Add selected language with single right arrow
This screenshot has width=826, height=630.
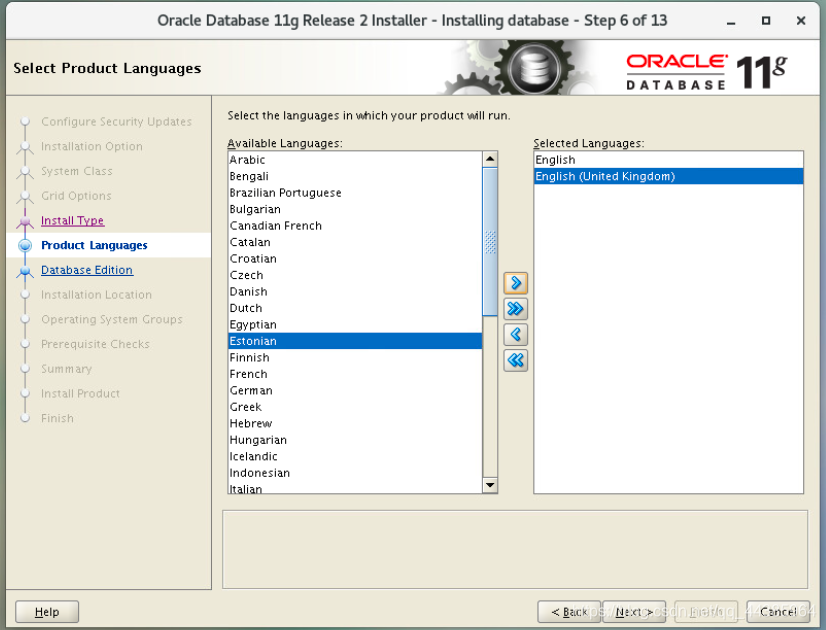(x=515, y=283)
